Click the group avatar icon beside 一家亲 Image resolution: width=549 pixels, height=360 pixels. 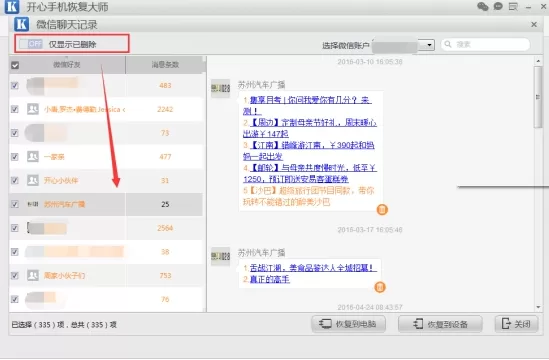pyautogui.click(x=33, y=156)
